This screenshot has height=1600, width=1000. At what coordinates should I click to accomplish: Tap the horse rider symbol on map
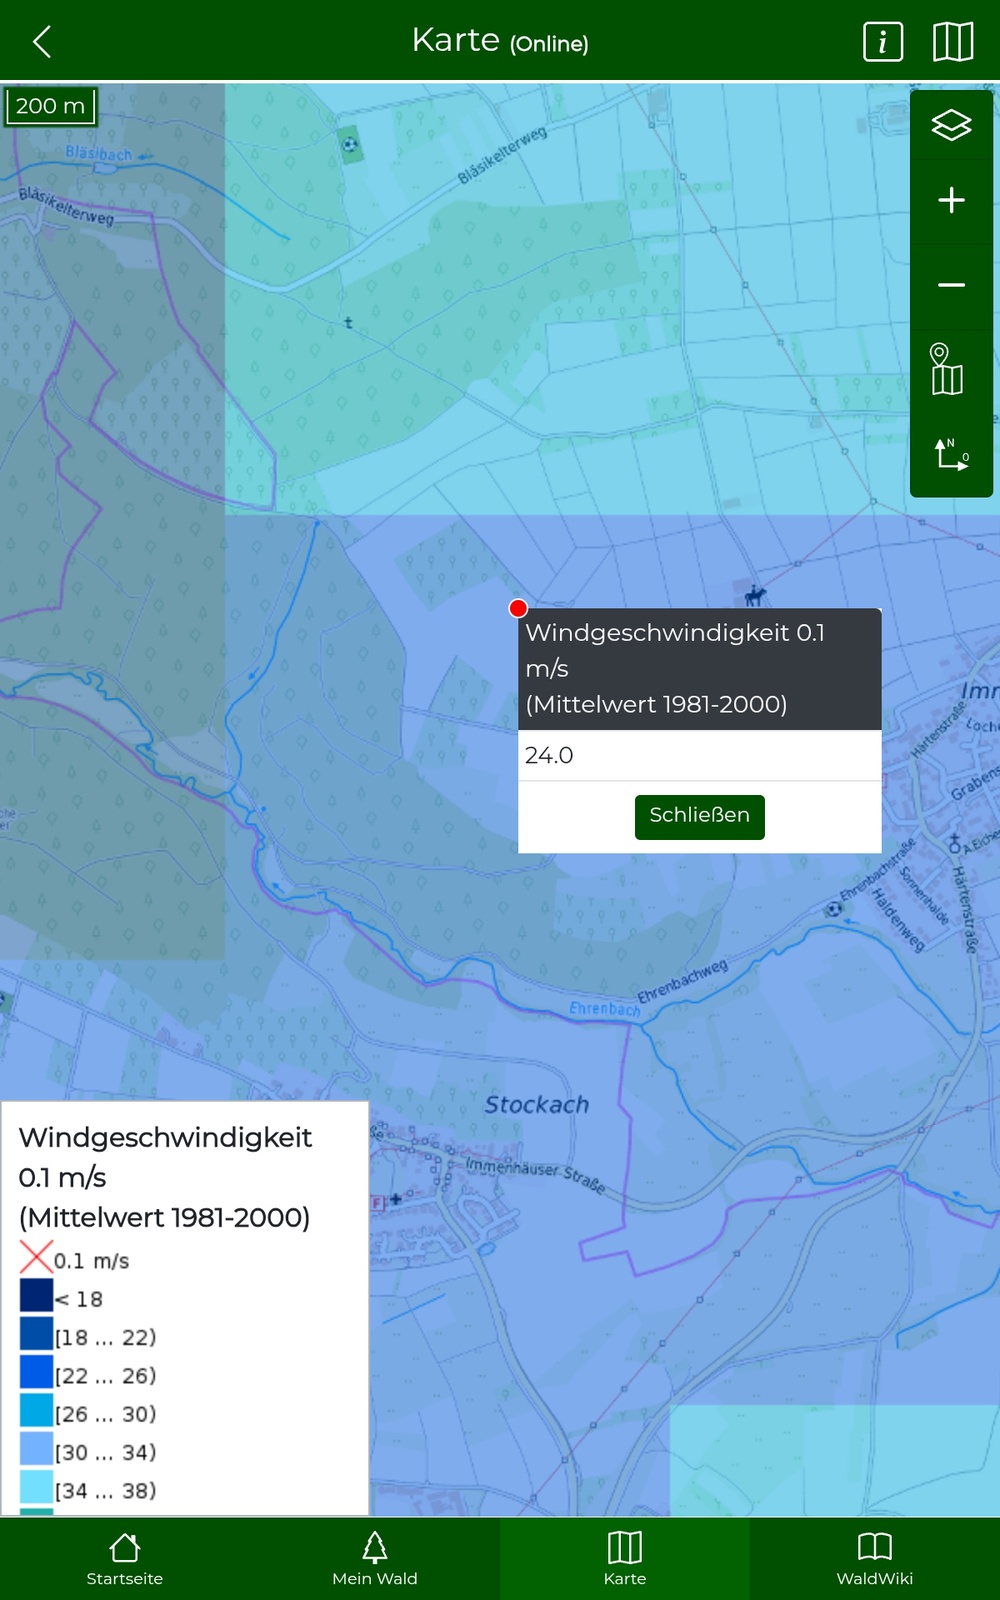[x=755, y=596]
